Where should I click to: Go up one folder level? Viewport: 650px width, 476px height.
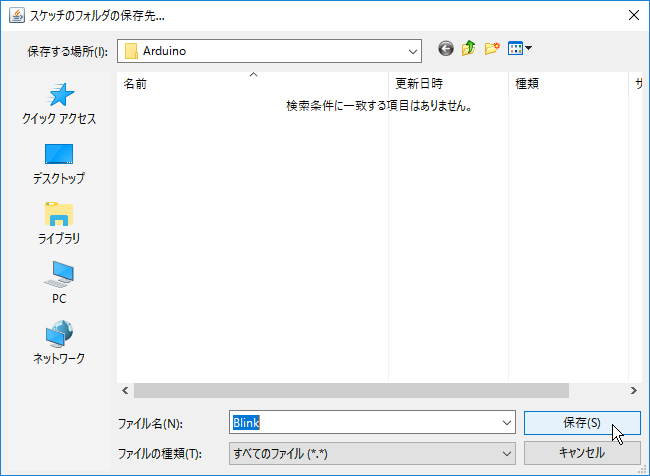click(468, 49)
